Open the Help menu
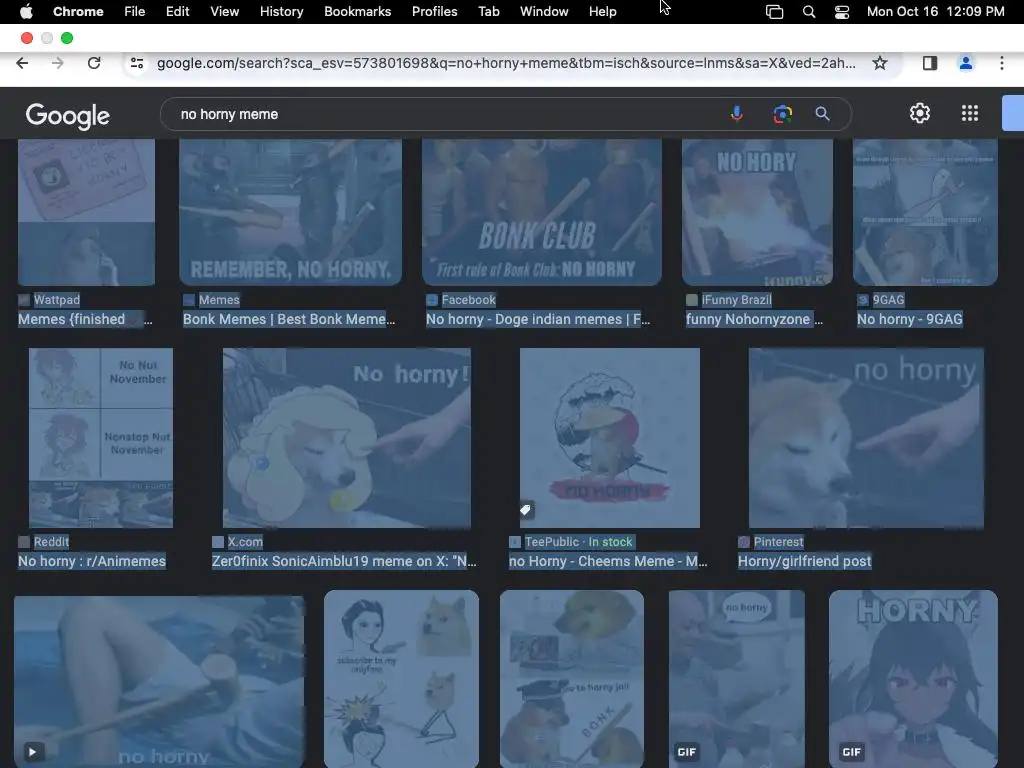This screenshot has height=768, width=1024. pyautogui.click(x=602, y=11)
